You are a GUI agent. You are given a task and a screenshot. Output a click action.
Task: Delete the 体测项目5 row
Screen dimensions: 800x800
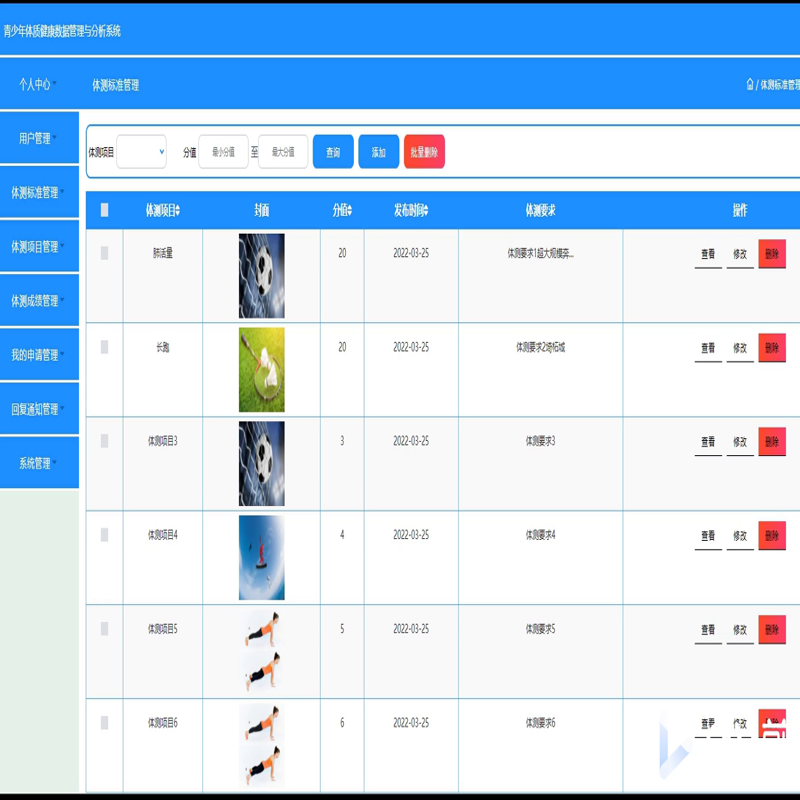(772, 629)
